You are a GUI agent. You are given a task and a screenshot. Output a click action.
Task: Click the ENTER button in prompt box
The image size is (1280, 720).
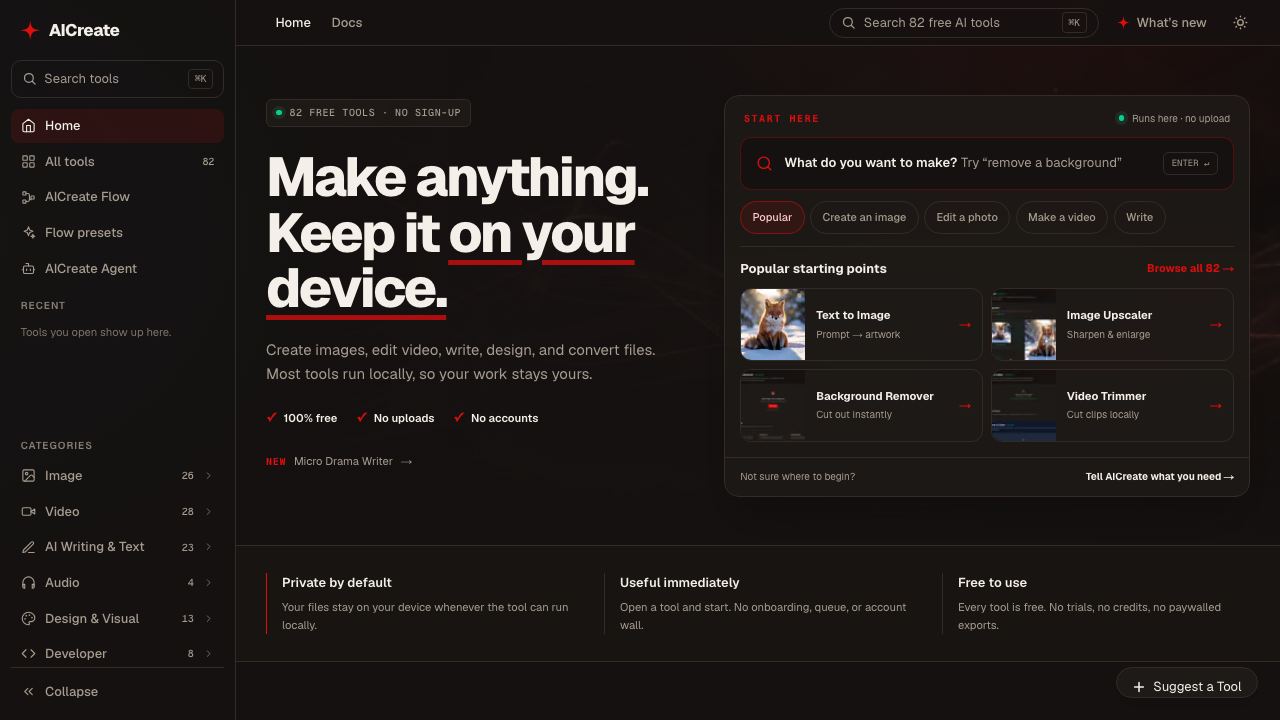[1190, 163]
